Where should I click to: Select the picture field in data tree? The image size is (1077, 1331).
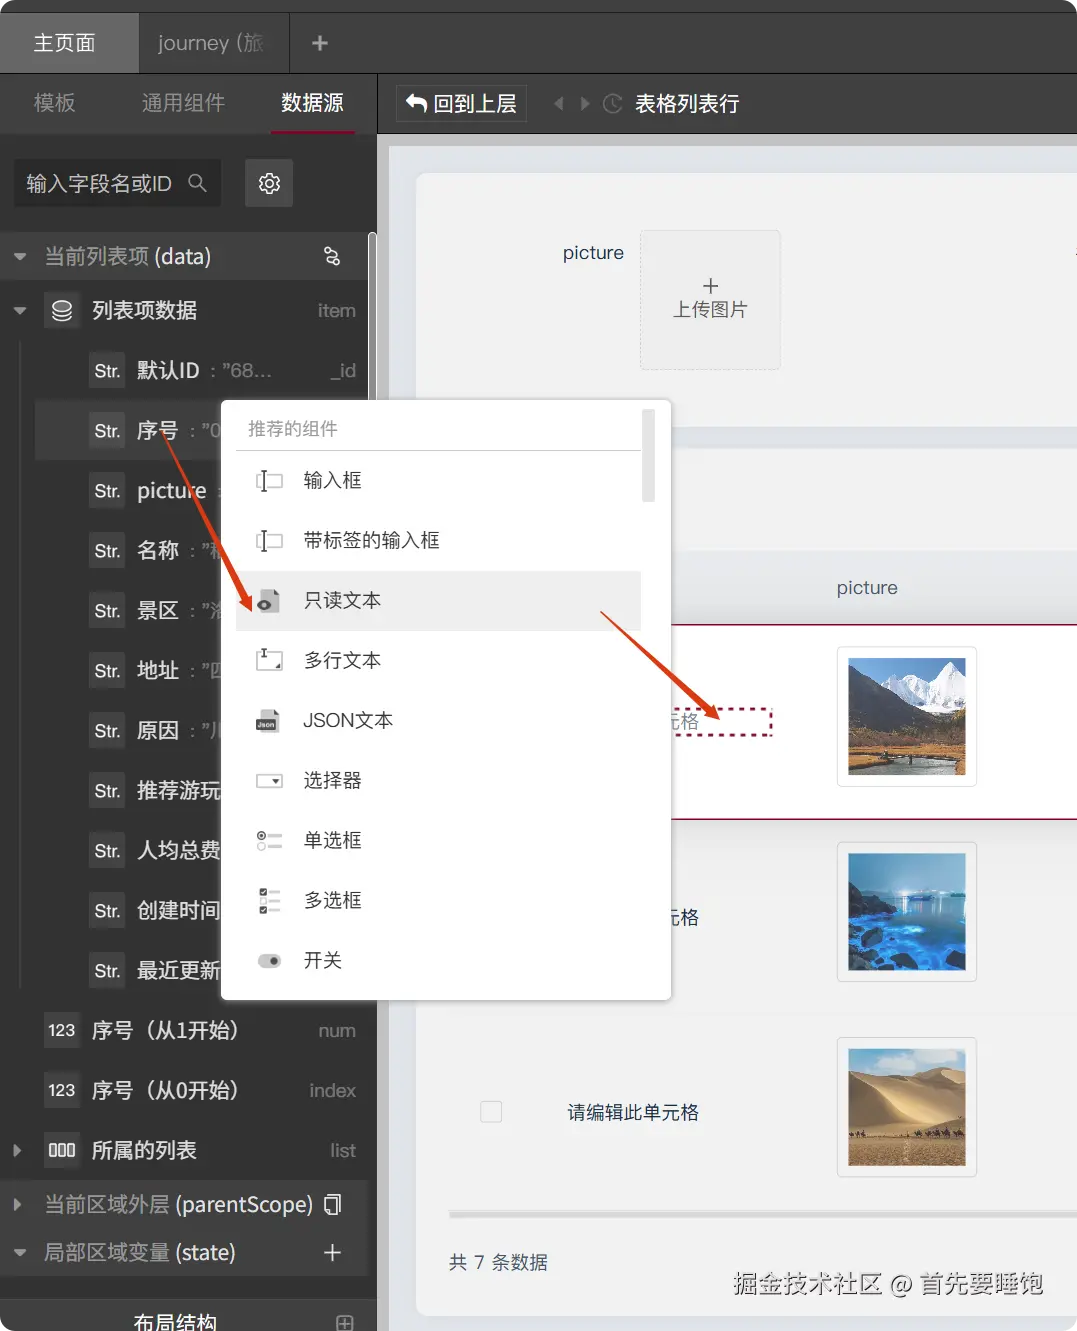pos(128,490)
